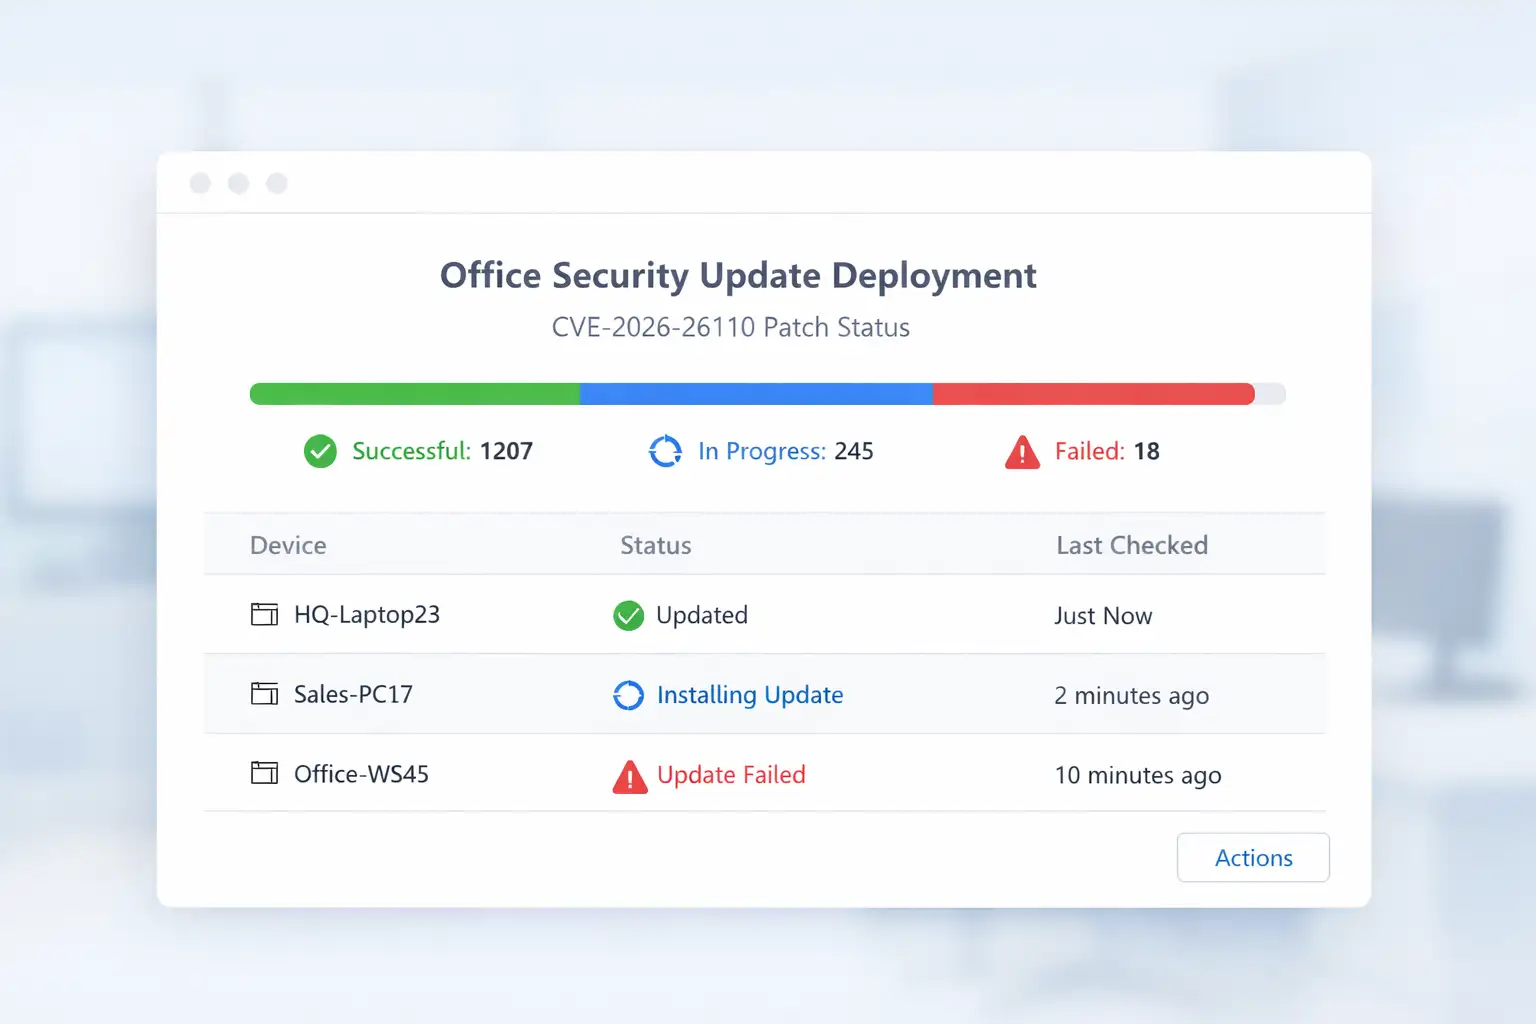The height and width of the screenshot is (1024, 1536).
Task: Select the device icon next to Sales-PC17
Action: point(264,694)
